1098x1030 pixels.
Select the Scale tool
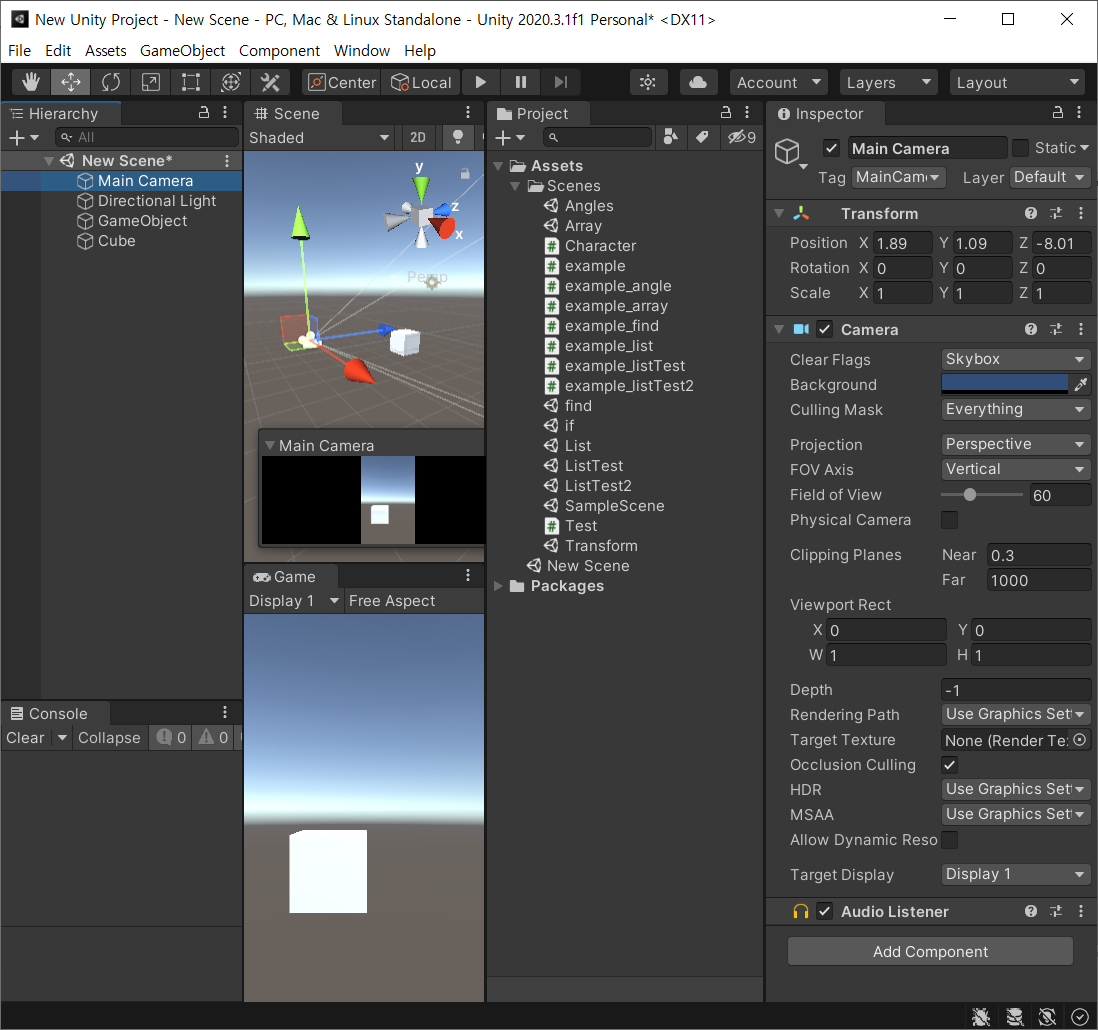[x=151, y=83]
